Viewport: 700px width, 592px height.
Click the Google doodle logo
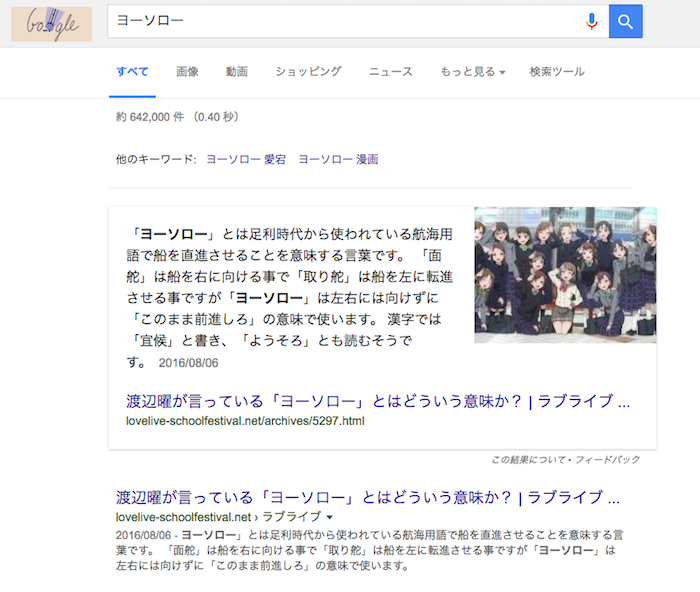pos(51,24)
